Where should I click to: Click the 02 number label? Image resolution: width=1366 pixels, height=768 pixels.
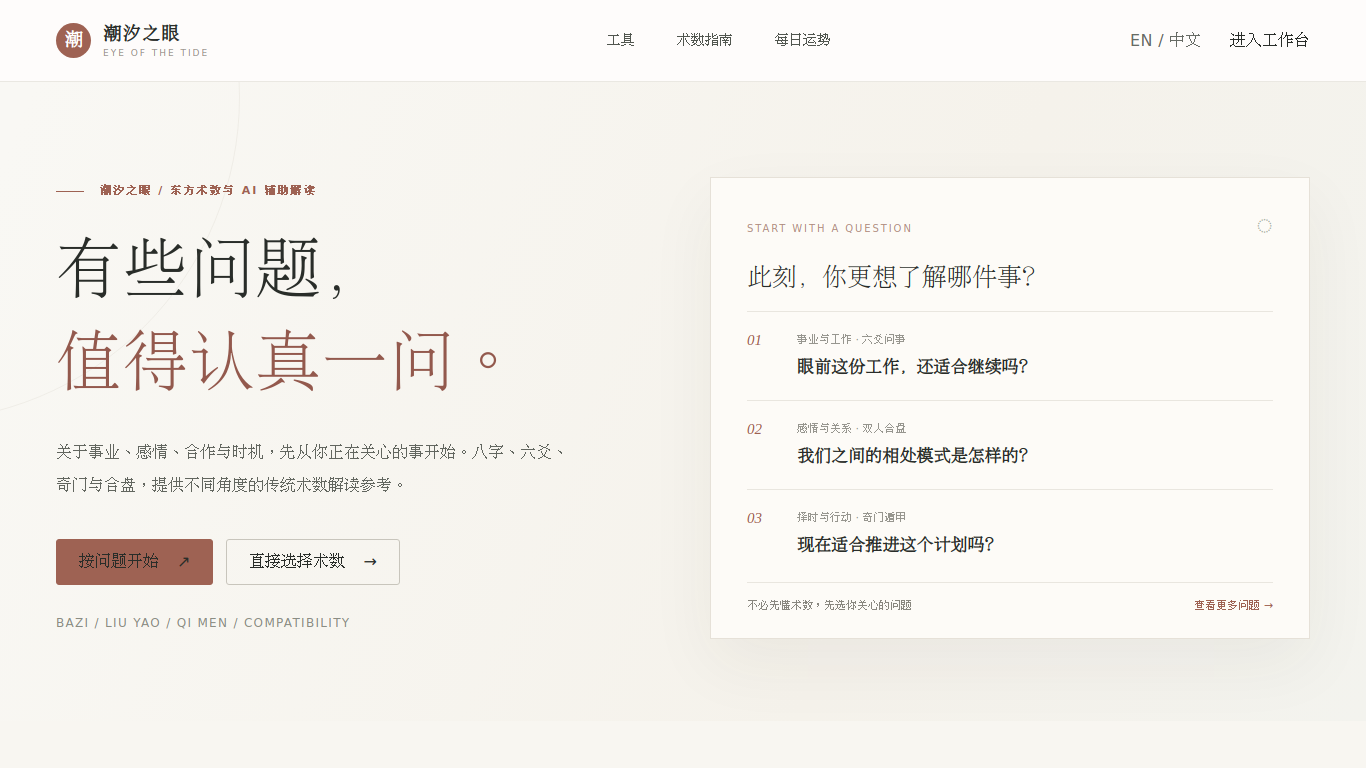tap(754, 429)
